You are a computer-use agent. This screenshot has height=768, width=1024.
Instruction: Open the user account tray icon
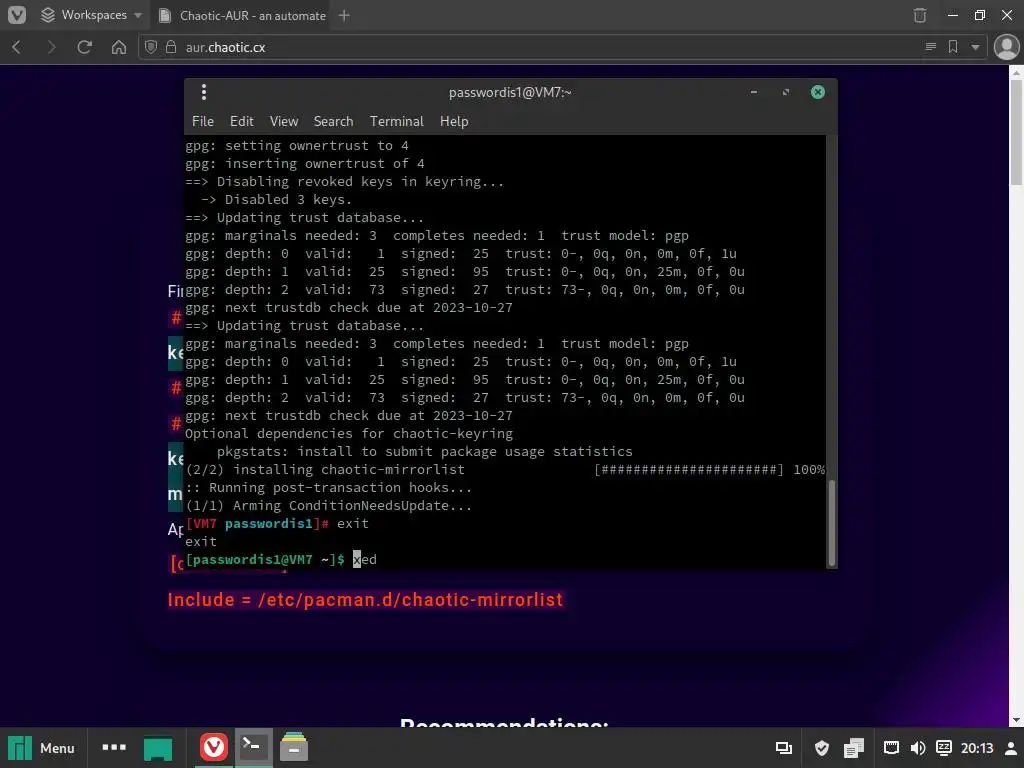(1010, 748)
